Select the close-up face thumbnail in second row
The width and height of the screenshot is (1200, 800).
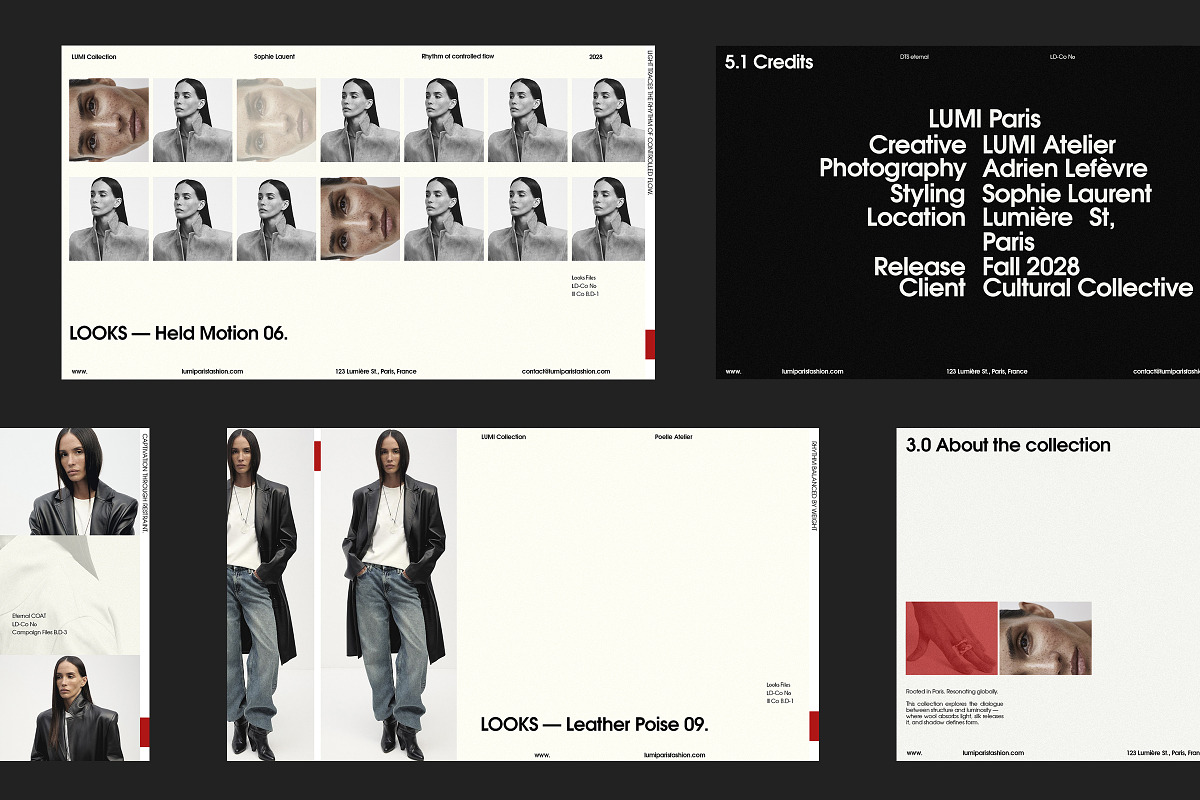point(360,219)
